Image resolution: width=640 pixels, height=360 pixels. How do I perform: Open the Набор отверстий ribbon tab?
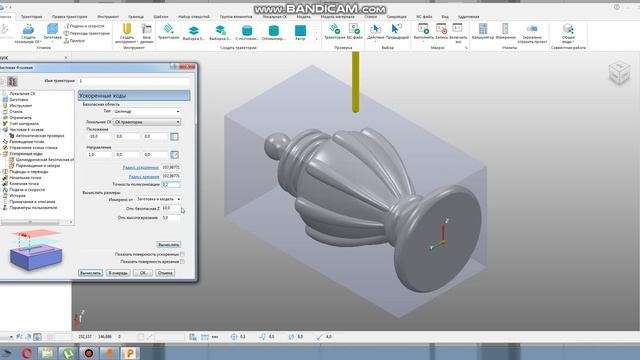pyautogui.click(x=194, y=17)
